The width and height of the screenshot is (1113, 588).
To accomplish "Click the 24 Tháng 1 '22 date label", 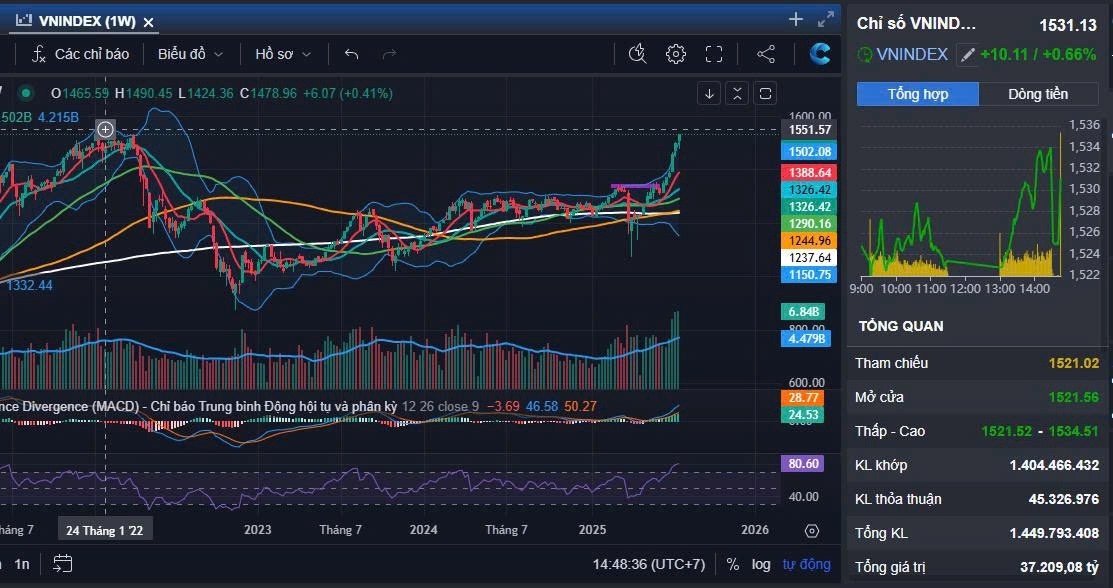I will pos(105,530).
